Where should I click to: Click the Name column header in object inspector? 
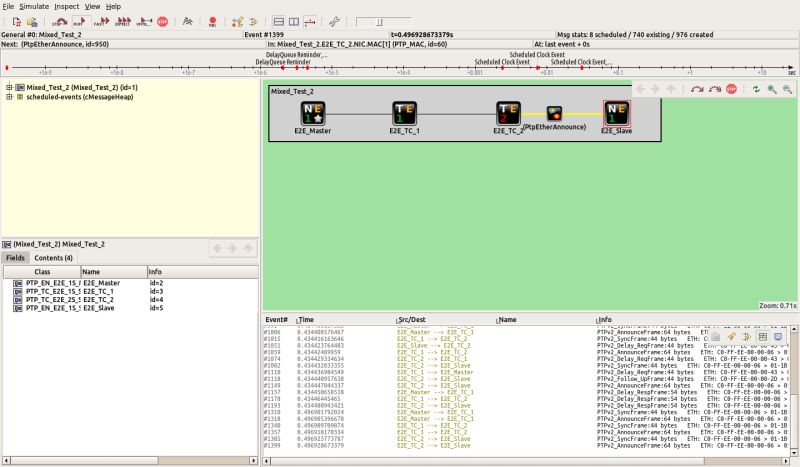(x=114, y=272)
